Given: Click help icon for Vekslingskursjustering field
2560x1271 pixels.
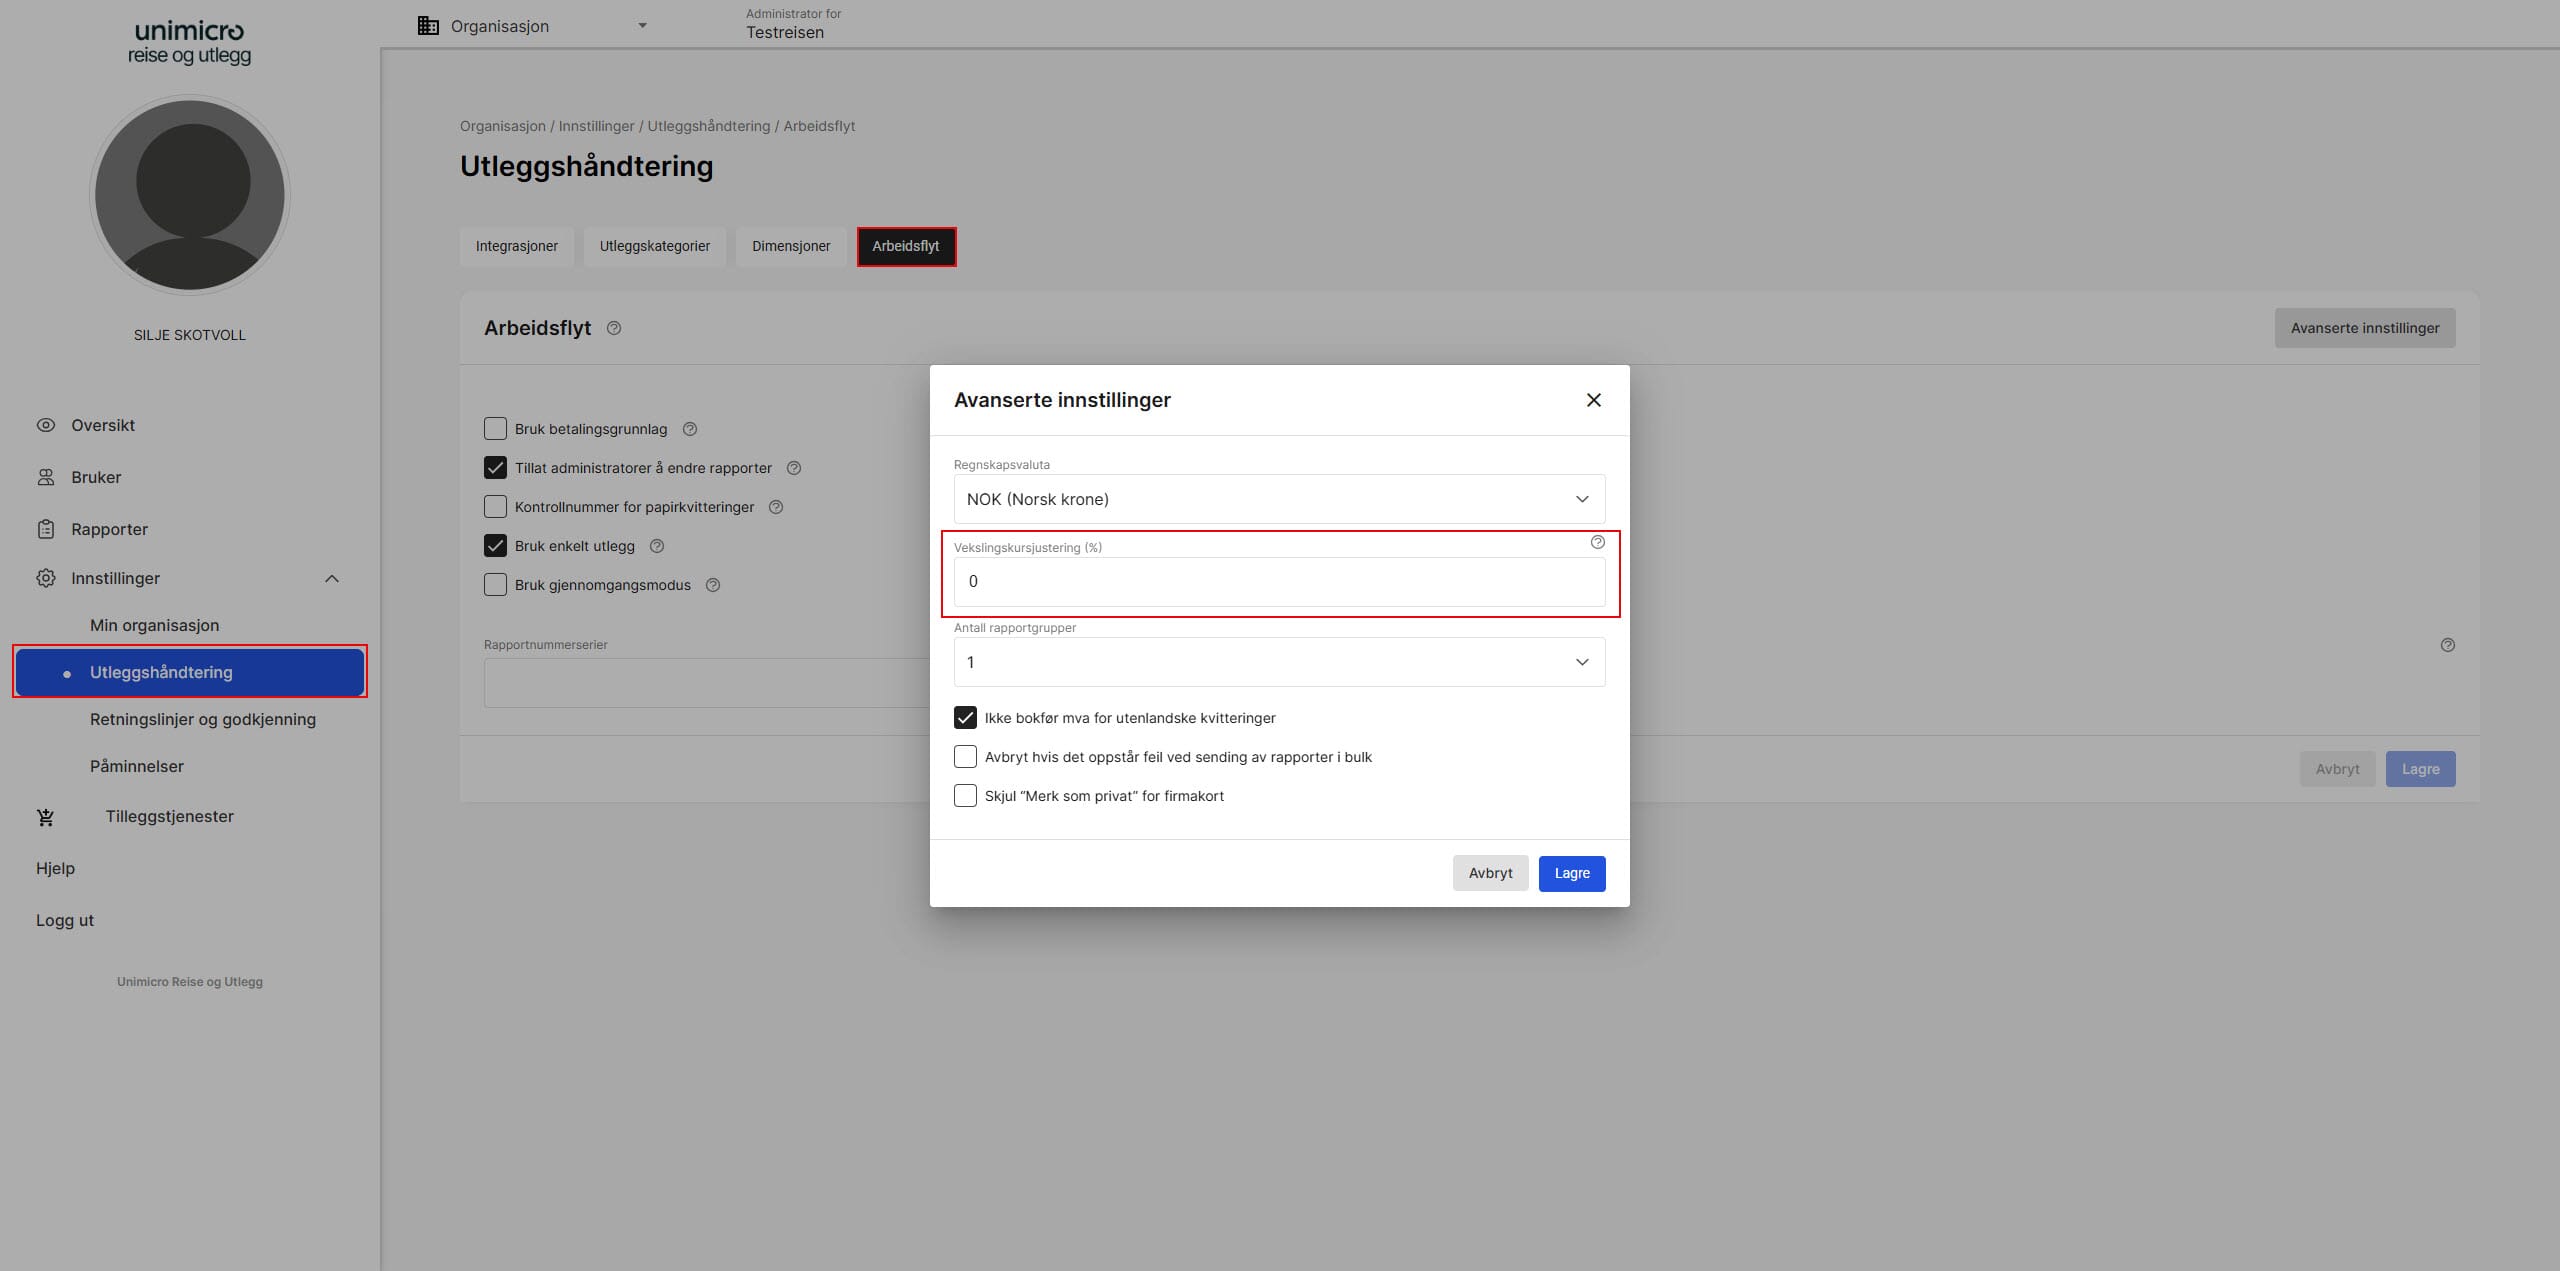Looking at the screenshot, I should point(1597,542).
